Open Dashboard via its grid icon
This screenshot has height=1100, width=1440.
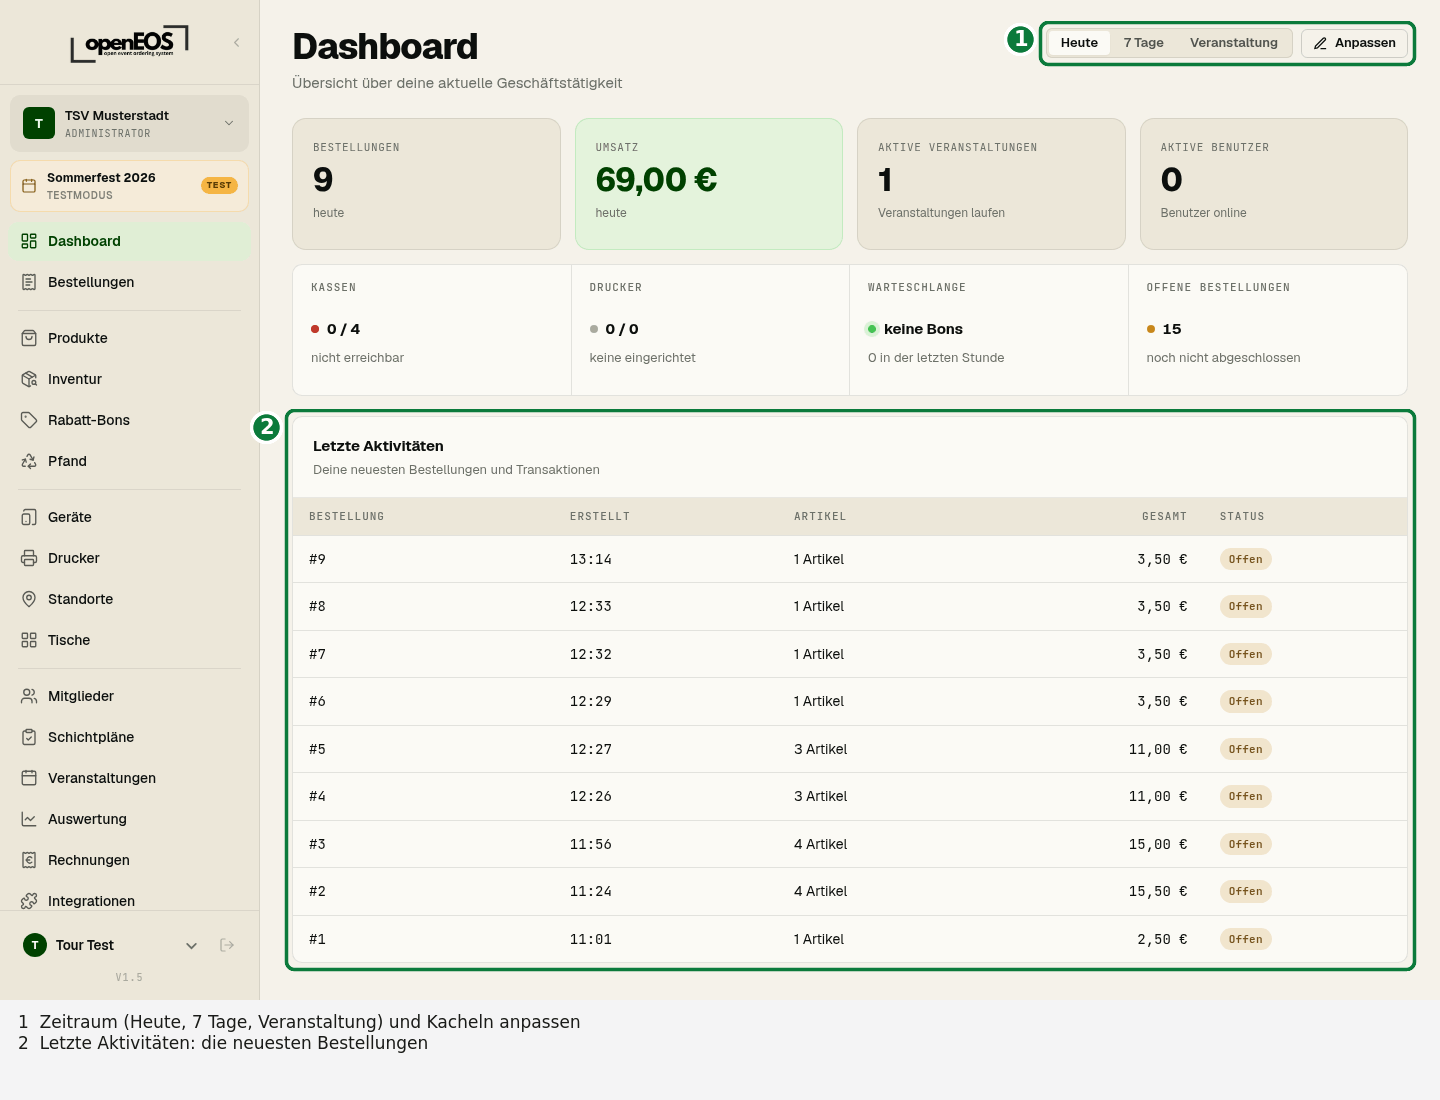point(29,241)
